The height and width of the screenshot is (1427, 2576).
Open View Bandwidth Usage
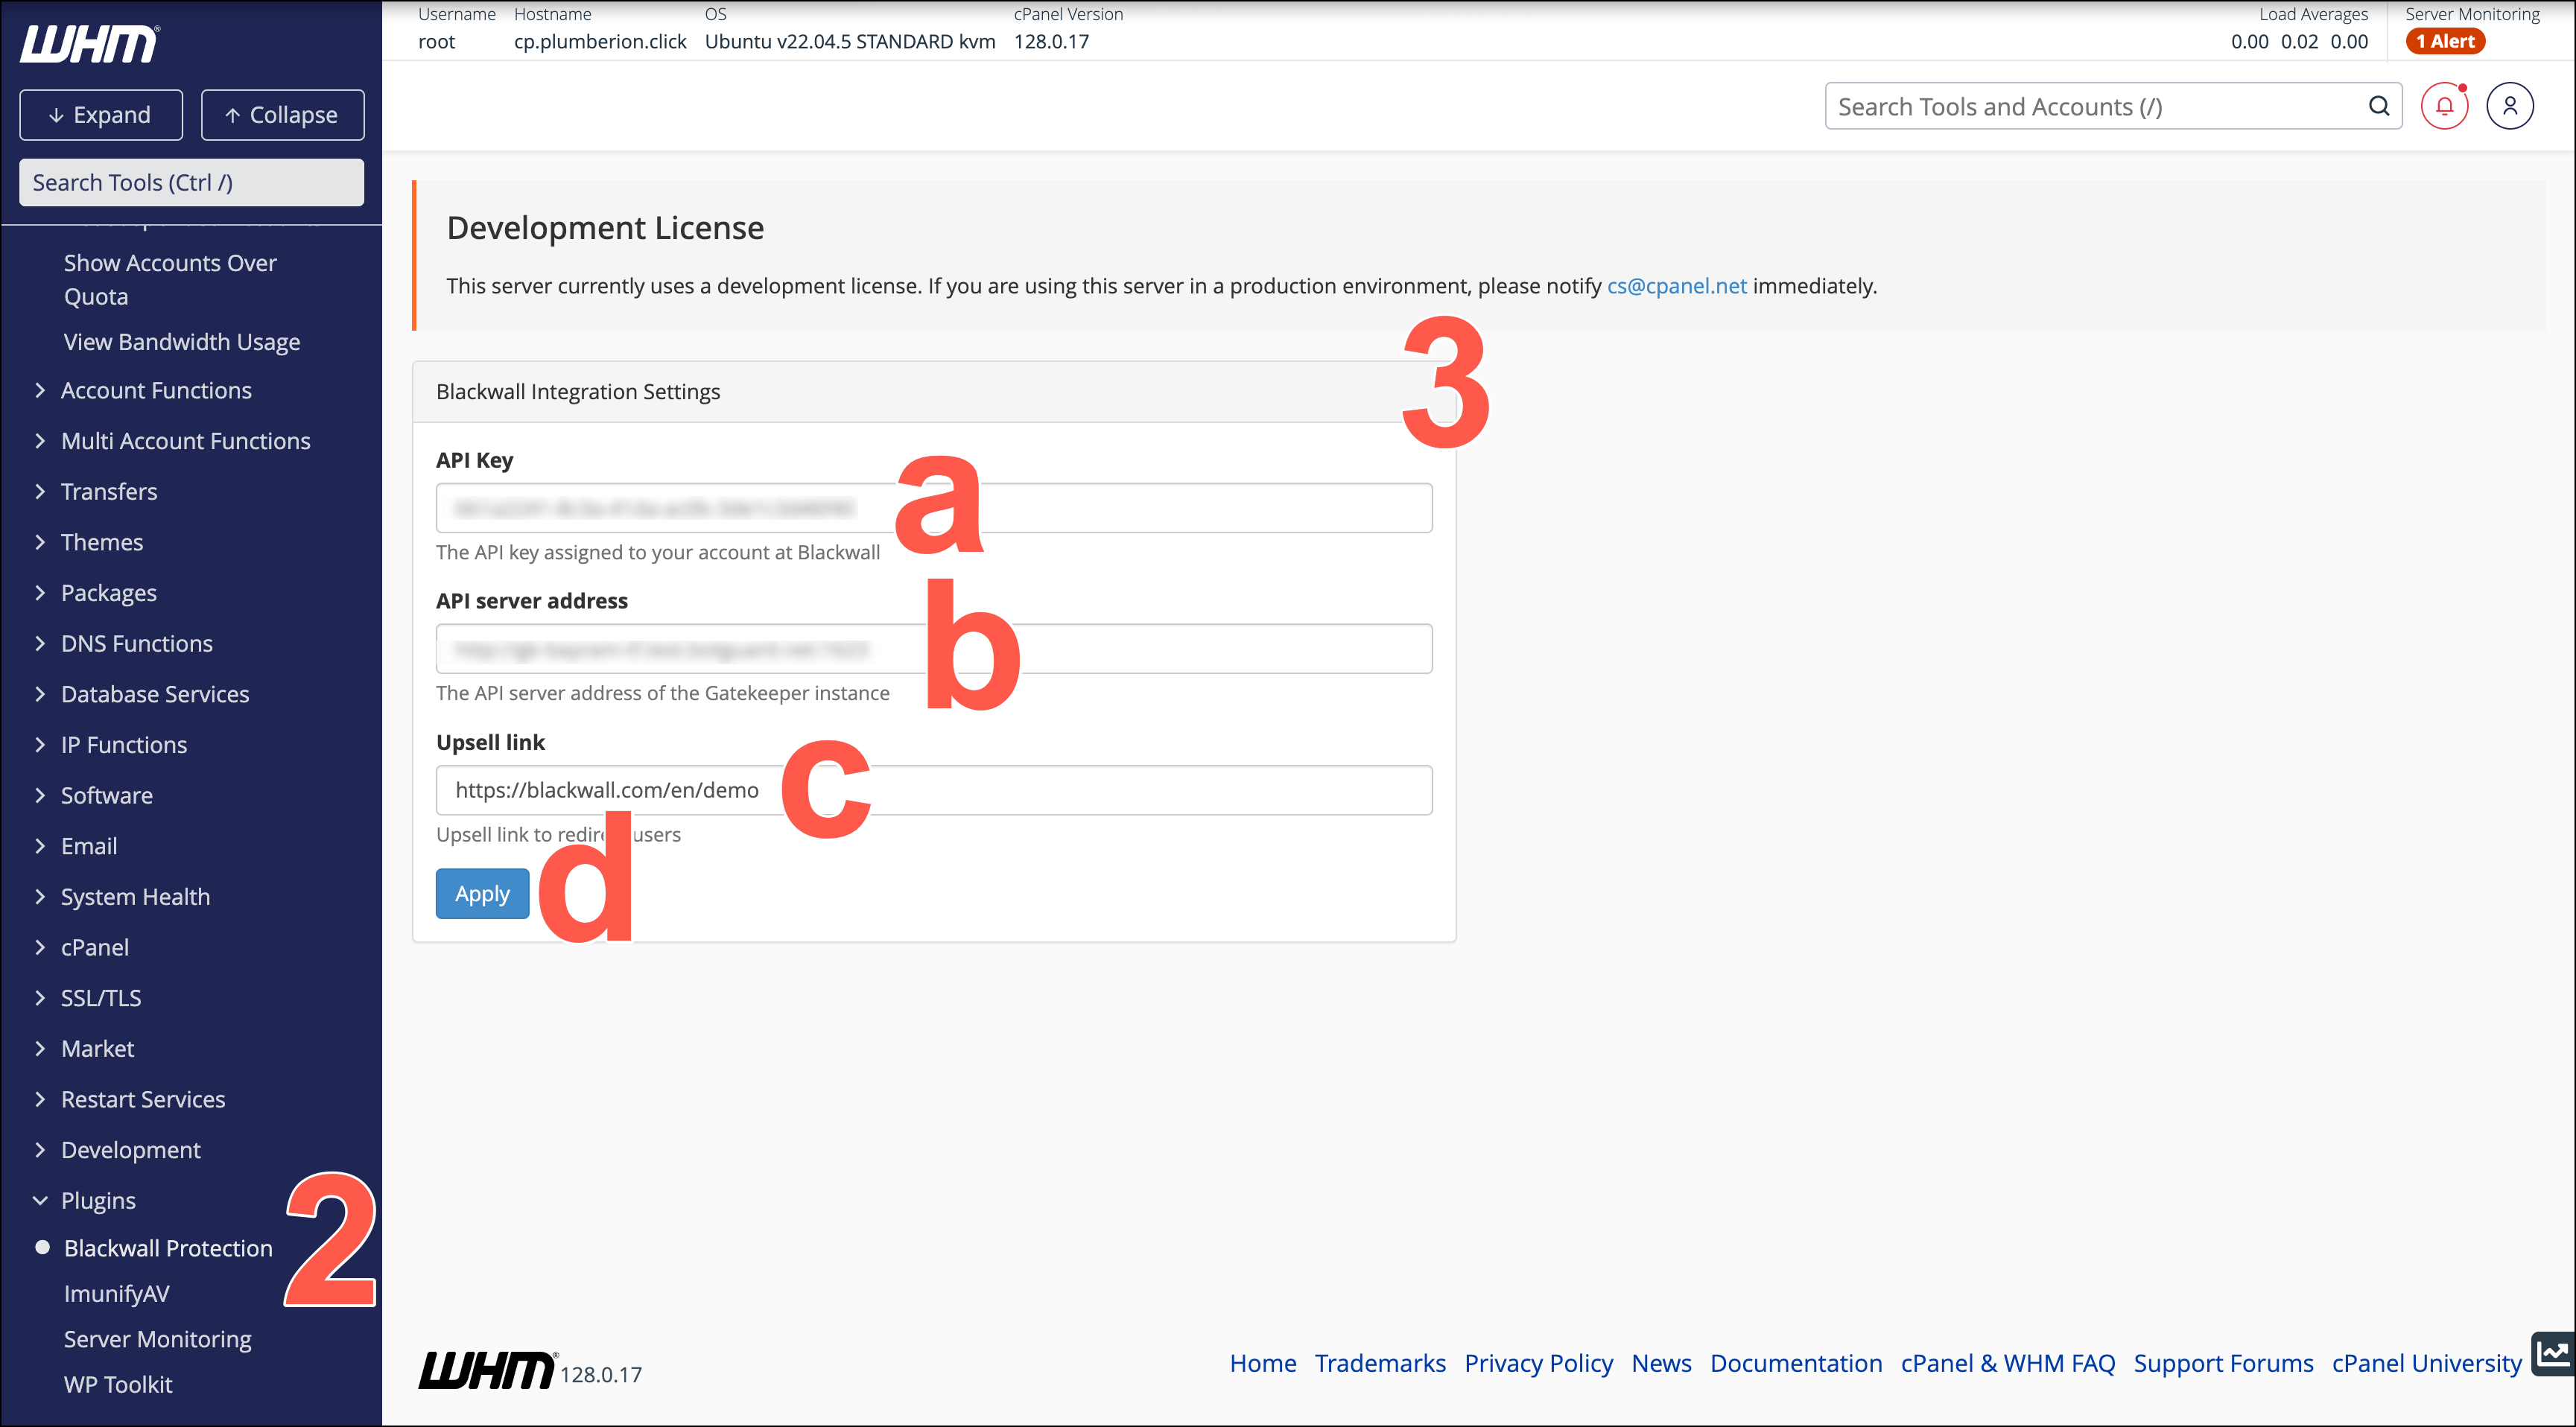182,342
